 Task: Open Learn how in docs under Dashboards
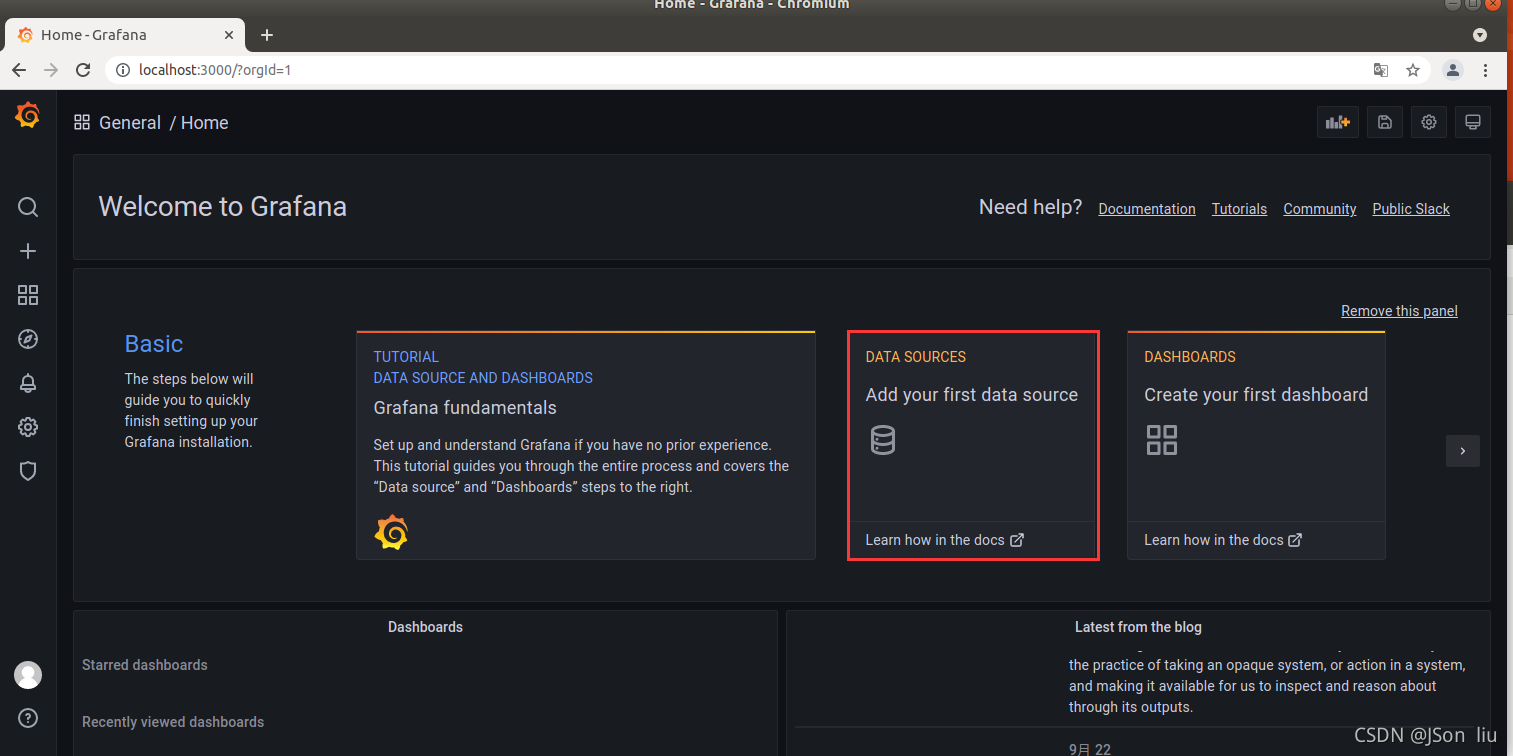[x=1223, y=540]
